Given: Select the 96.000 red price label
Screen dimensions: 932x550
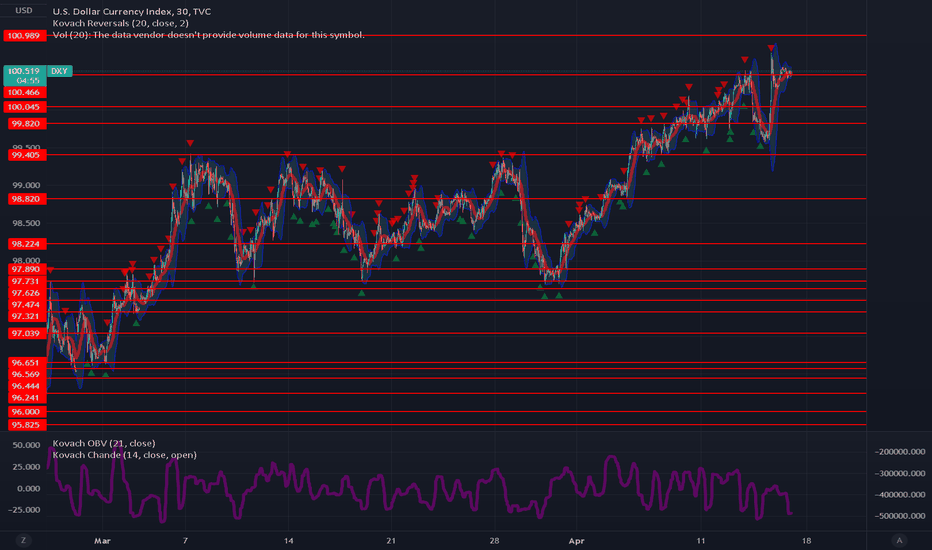Looking at the screenshot, I should coord(26,412).
